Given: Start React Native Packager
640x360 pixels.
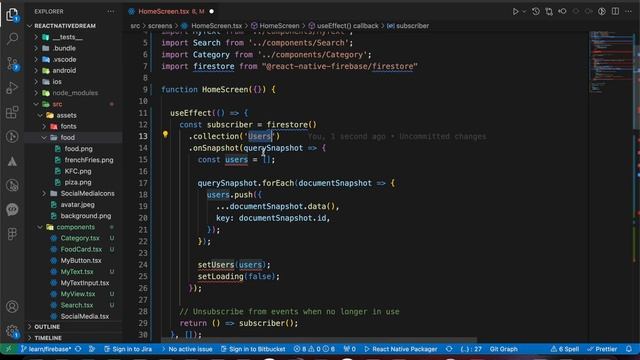Looking at the screenshot, I should click(x=400, y=349).
